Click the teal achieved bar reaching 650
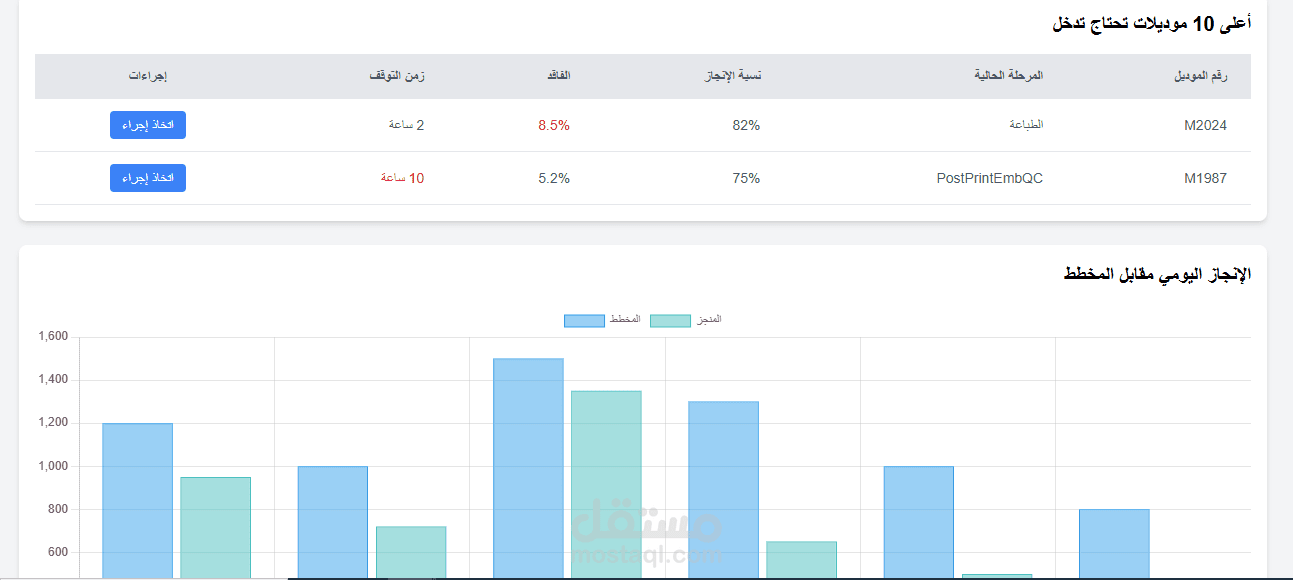1293x580 pixels. tap(801, 560)
